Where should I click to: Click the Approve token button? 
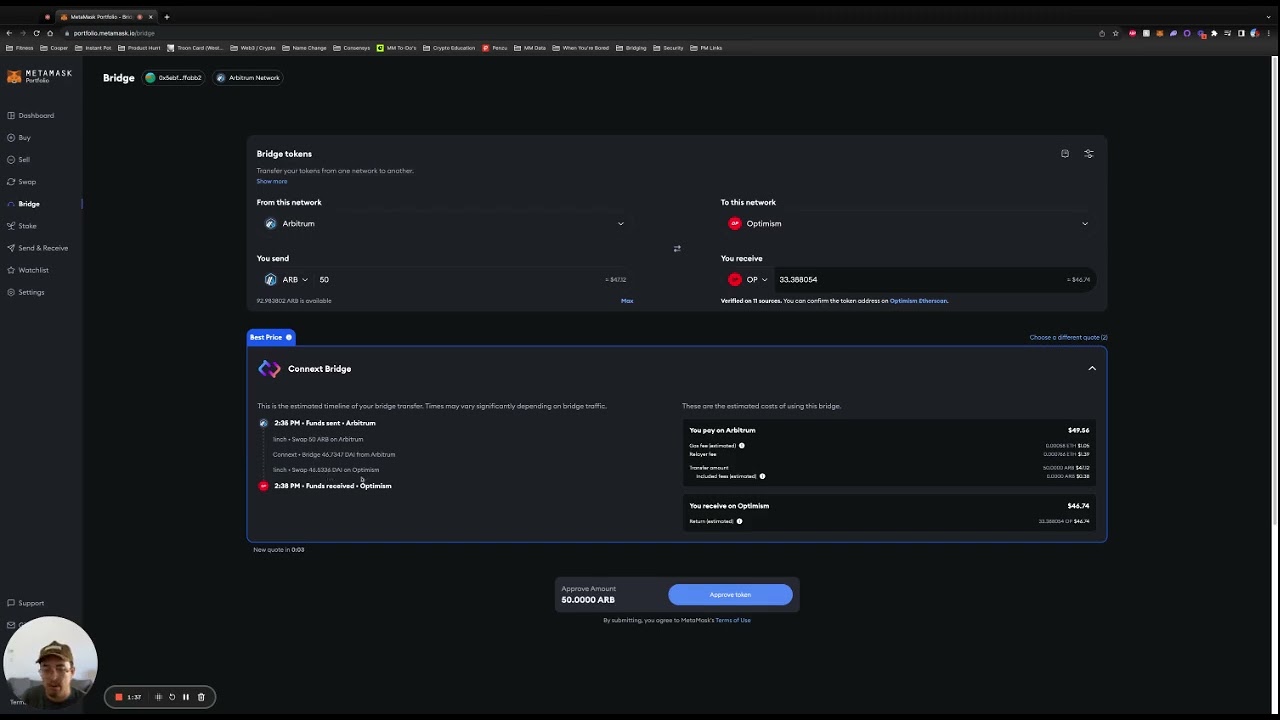pyautogui.click(x=730, y=594)
